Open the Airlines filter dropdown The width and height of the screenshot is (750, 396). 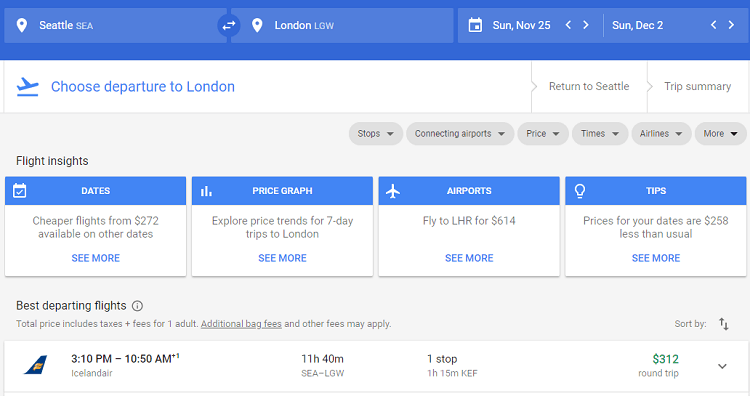(661, 134)
